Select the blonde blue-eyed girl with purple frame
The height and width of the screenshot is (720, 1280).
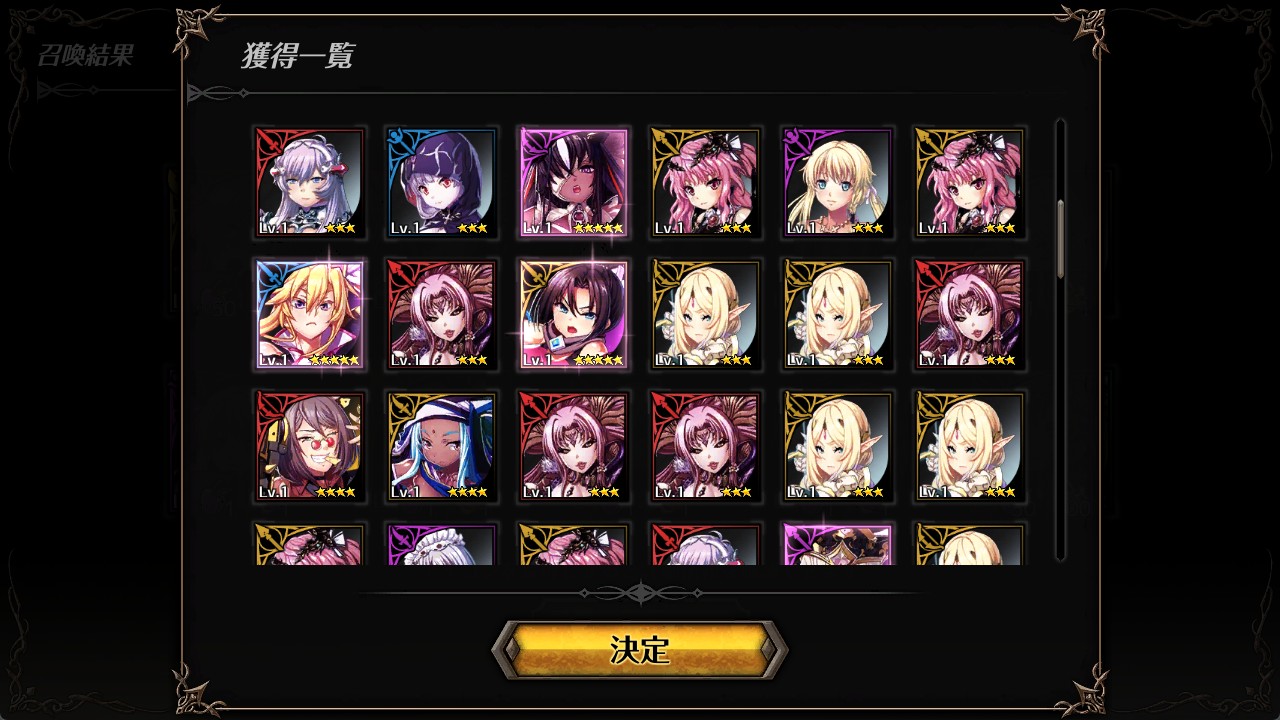[838, 182]
